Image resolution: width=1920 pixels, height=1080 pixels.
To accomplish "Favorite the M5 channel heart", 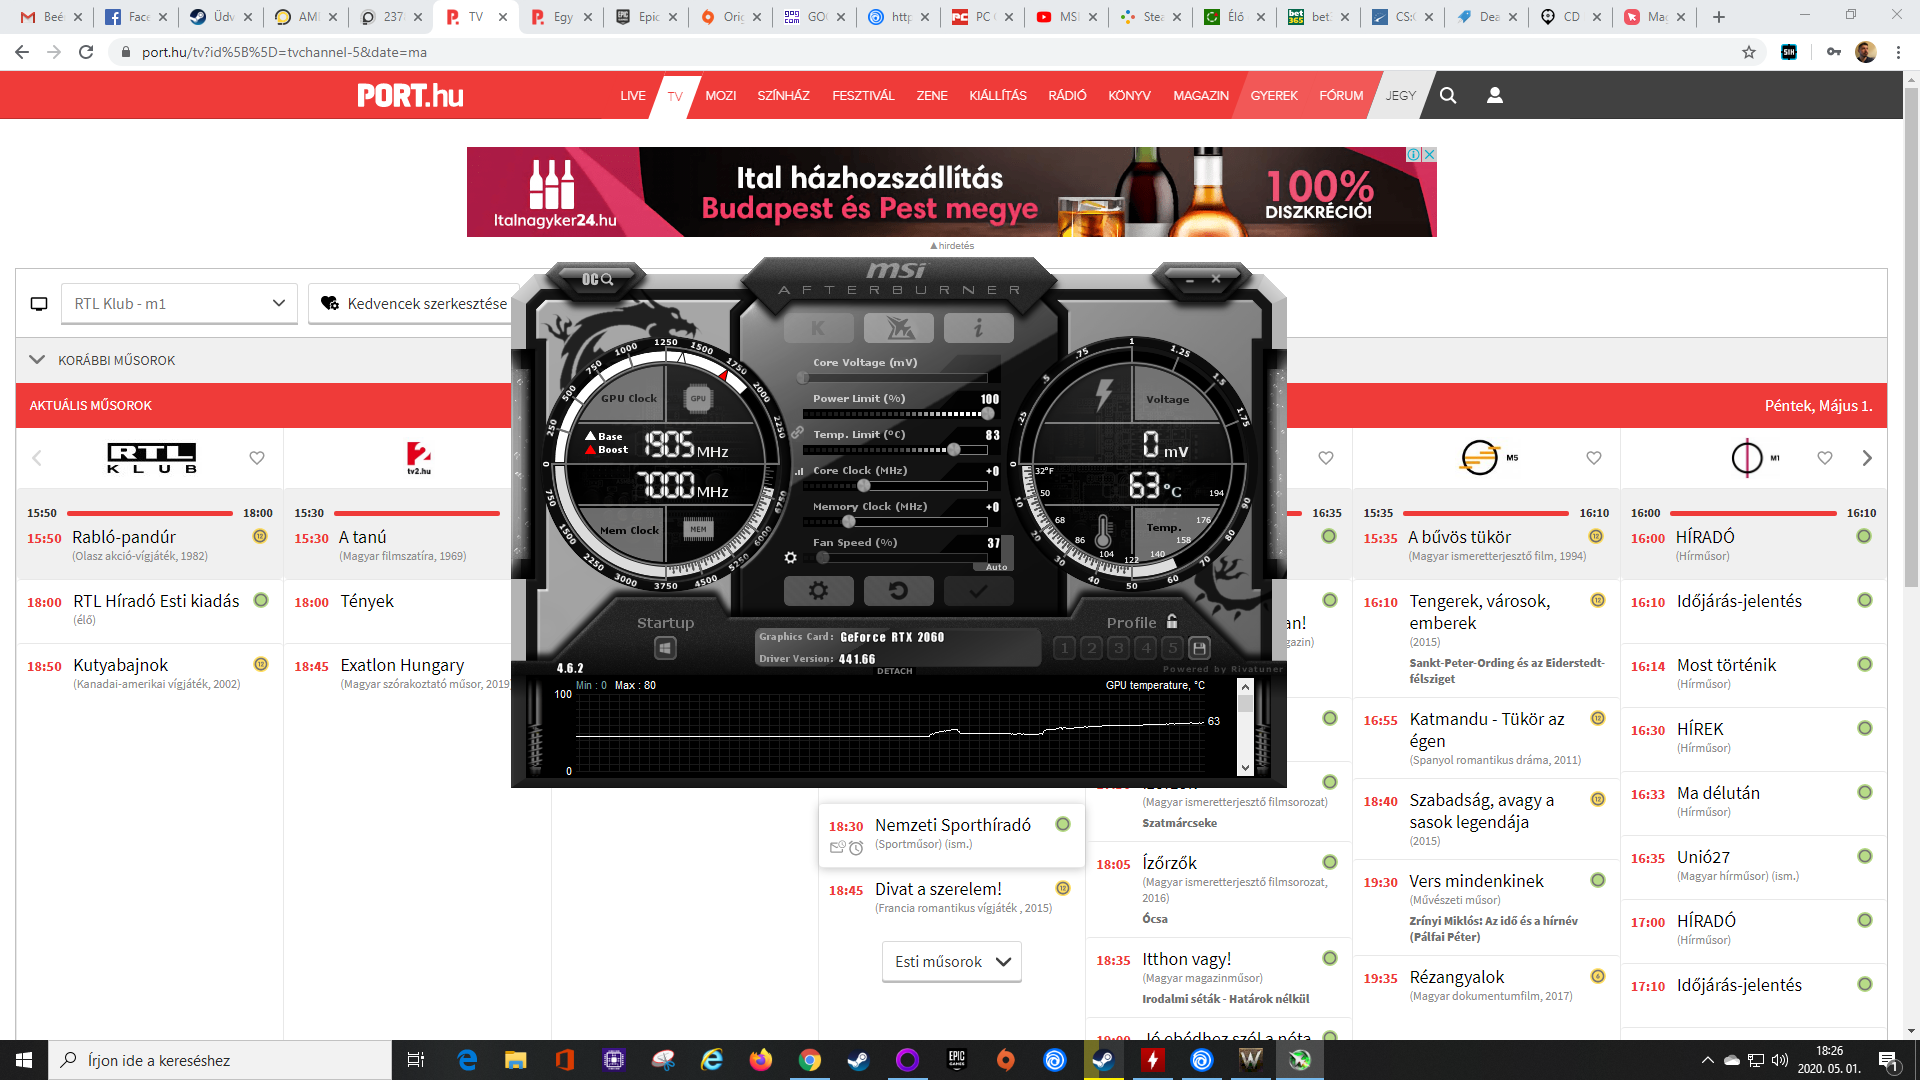I will (x=1594, y=458).
